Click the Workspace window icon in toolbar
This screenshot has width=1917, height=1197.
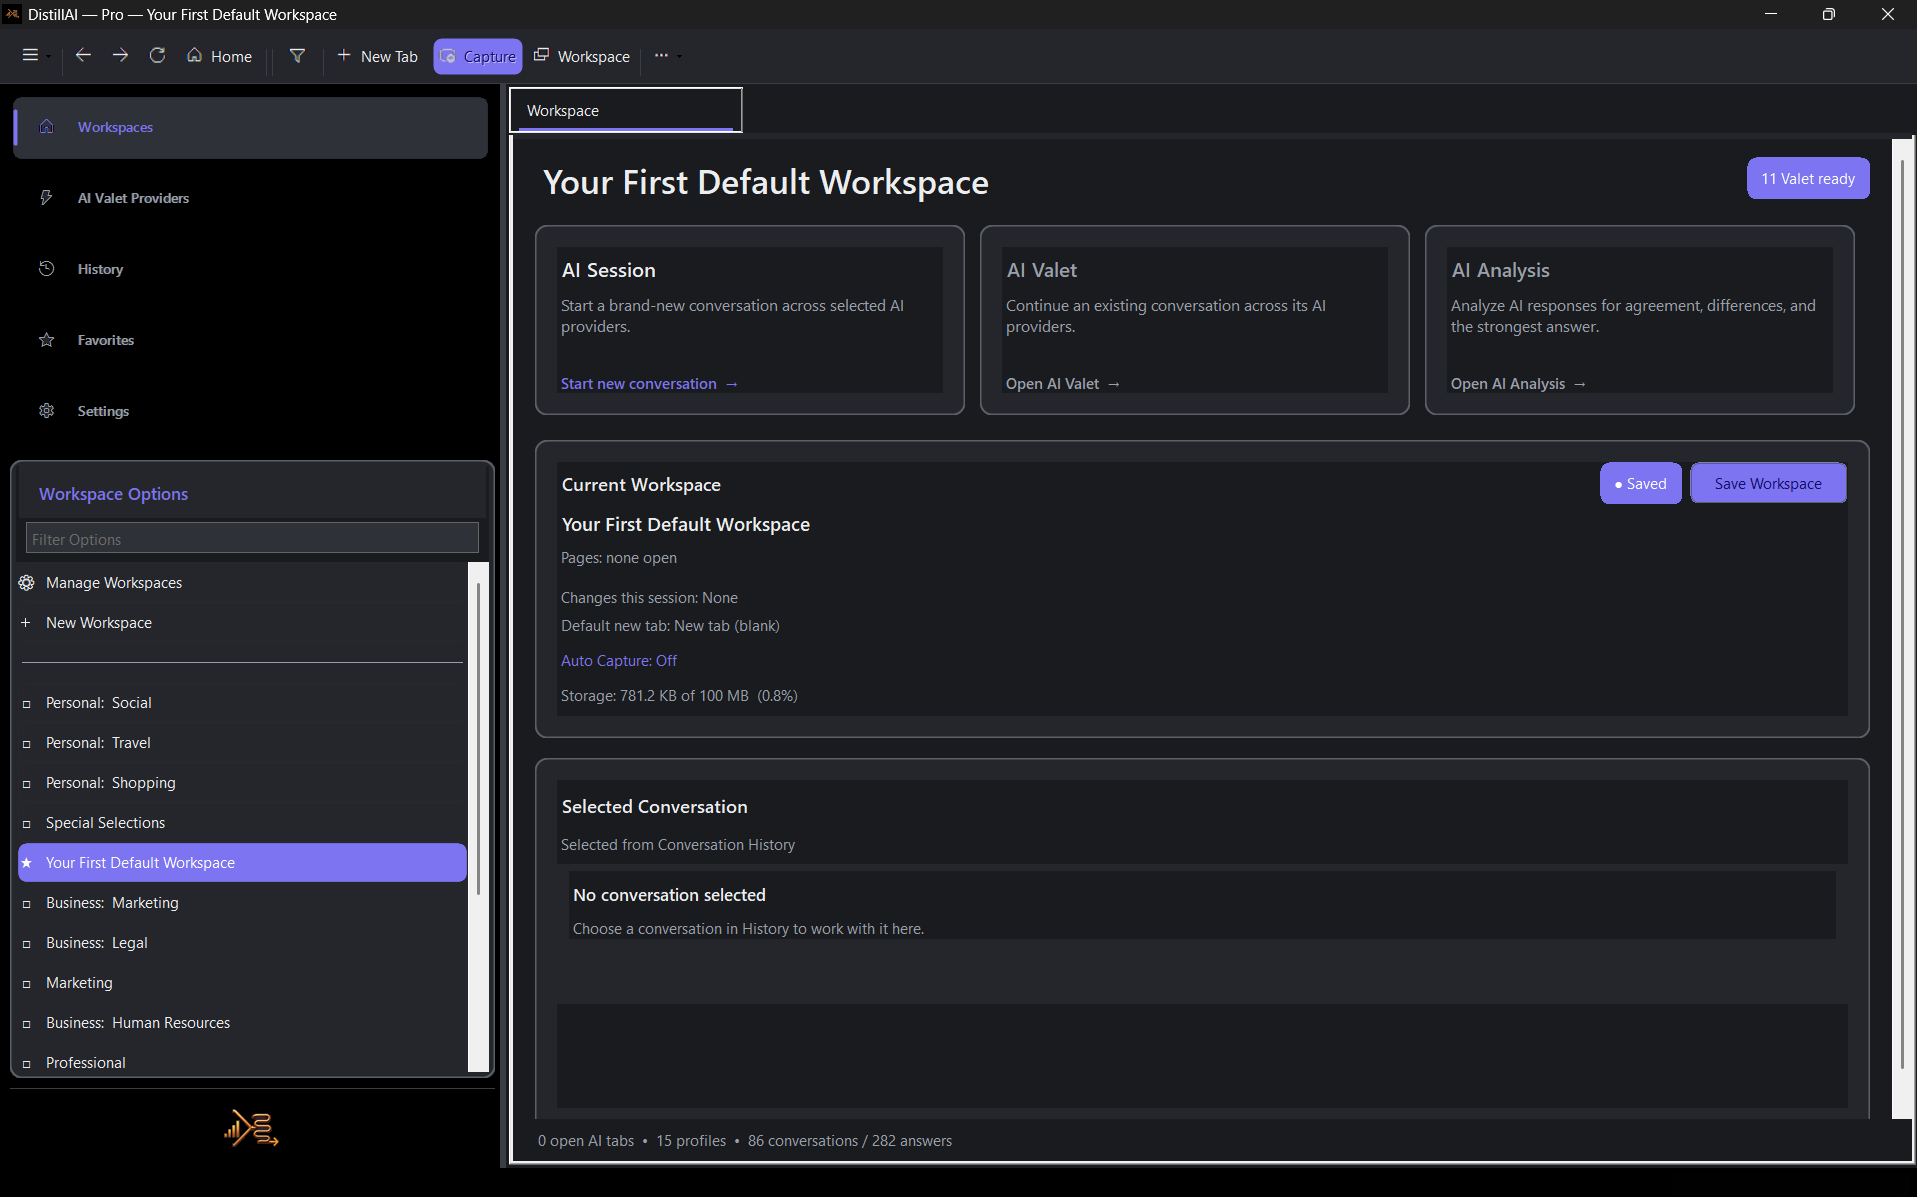[x=541, y=56]
